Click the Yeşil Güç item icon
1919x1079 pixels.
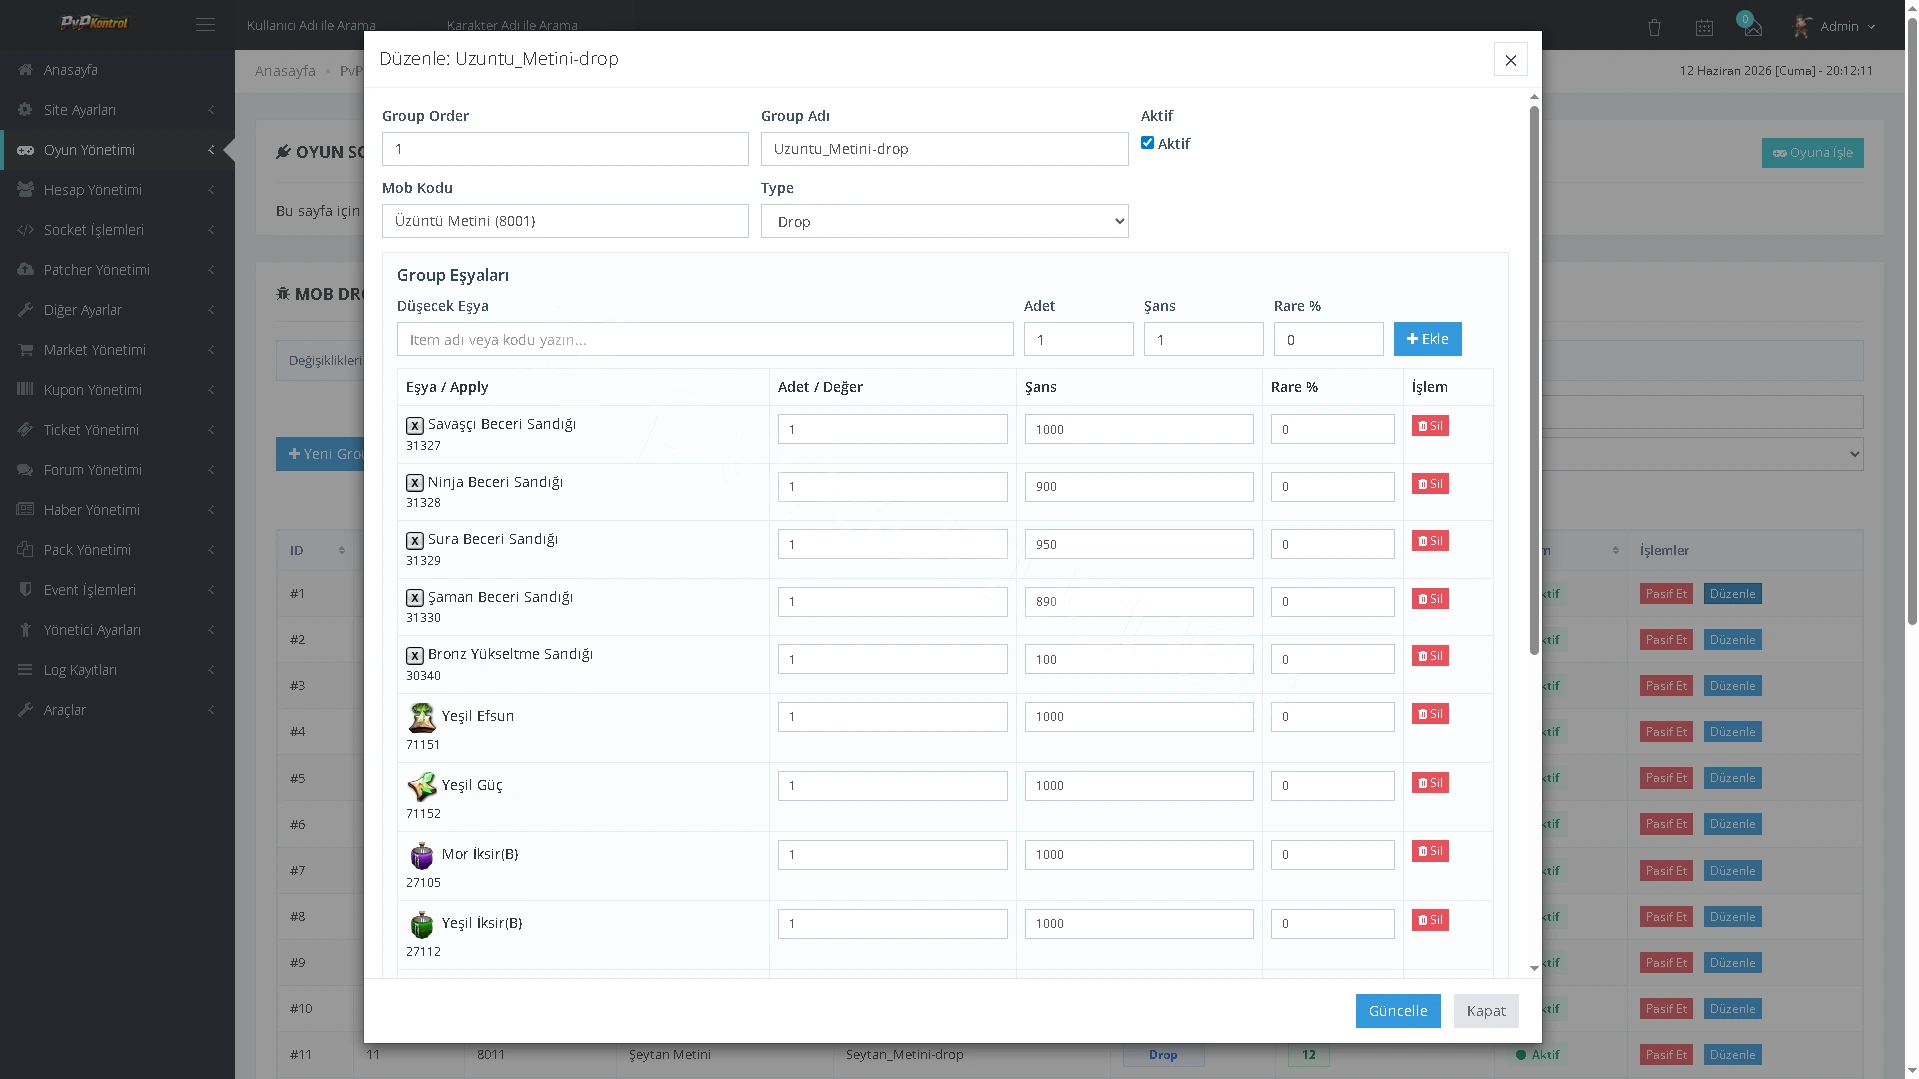(422, 786)
